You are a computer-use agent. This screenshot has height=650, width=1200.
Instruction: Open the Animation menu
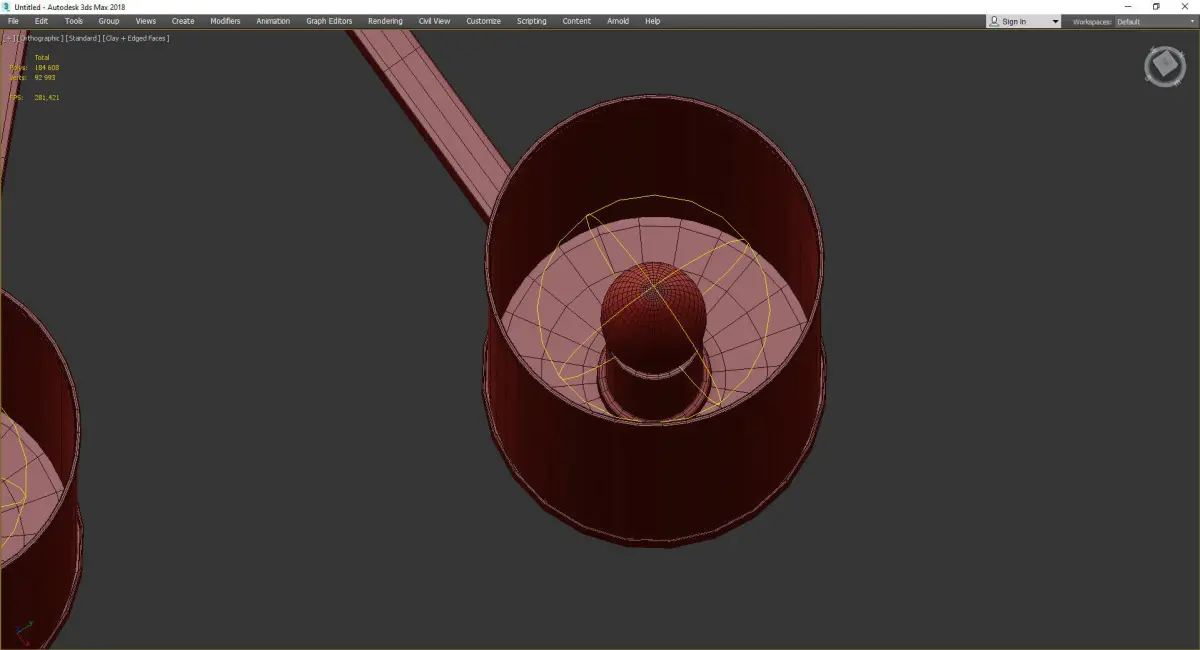point(273,21)
